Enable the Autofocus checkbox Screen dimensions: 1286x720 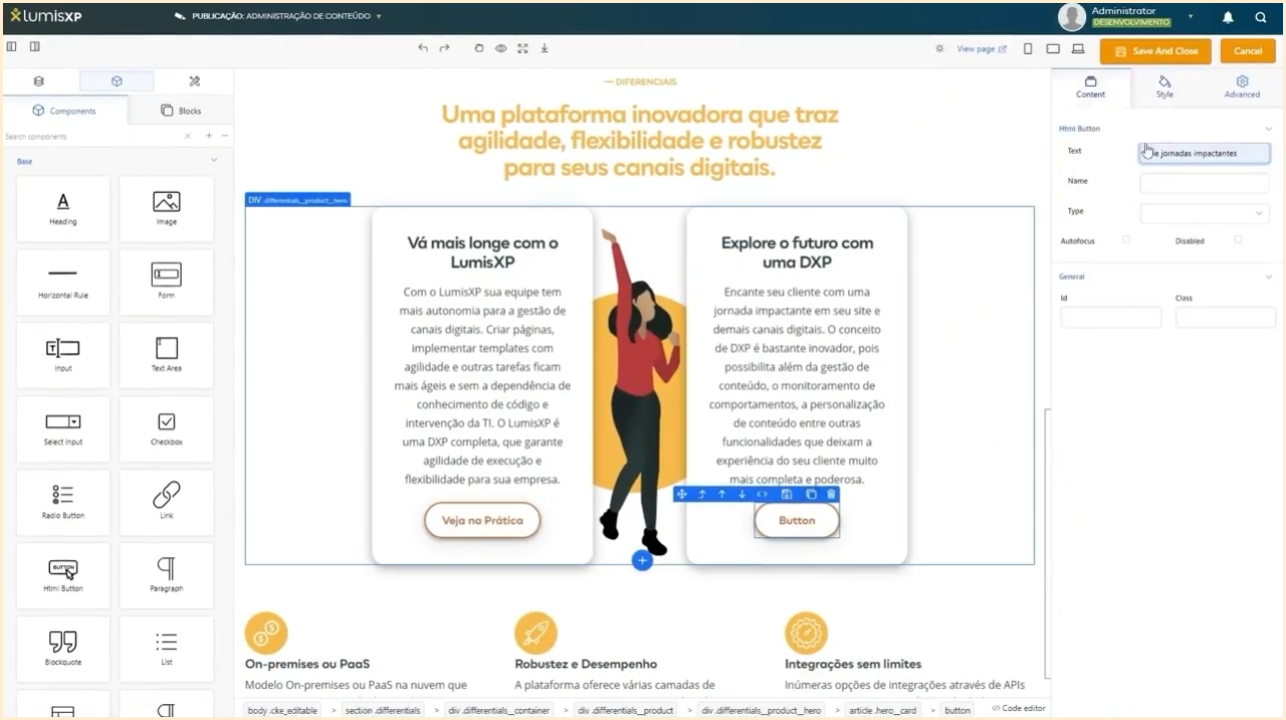tap(1128, 240)
